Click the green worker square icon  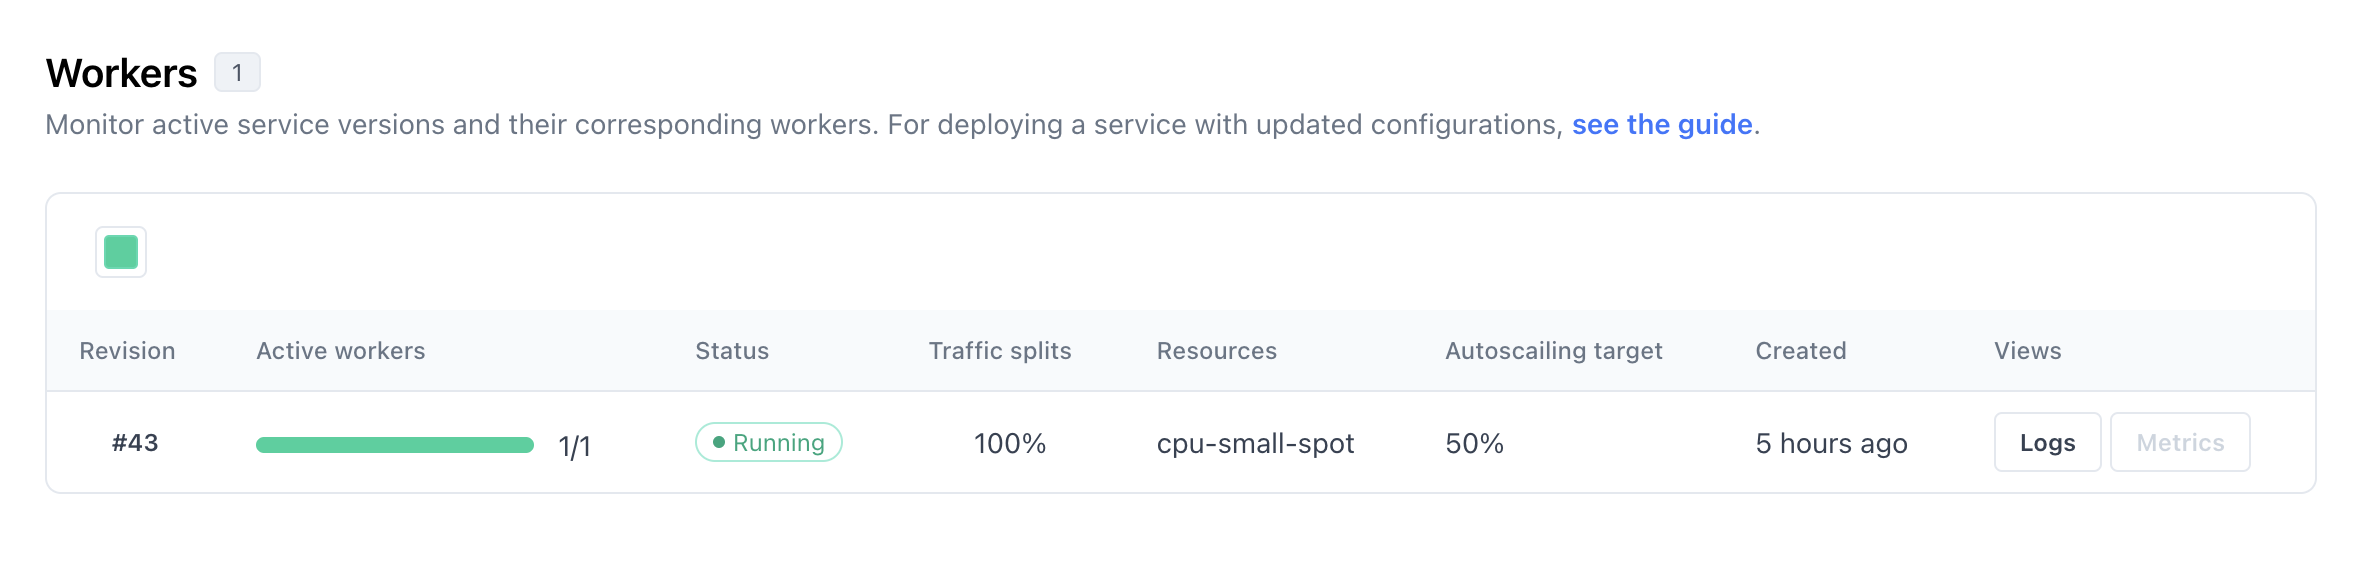tap(121, 252)
